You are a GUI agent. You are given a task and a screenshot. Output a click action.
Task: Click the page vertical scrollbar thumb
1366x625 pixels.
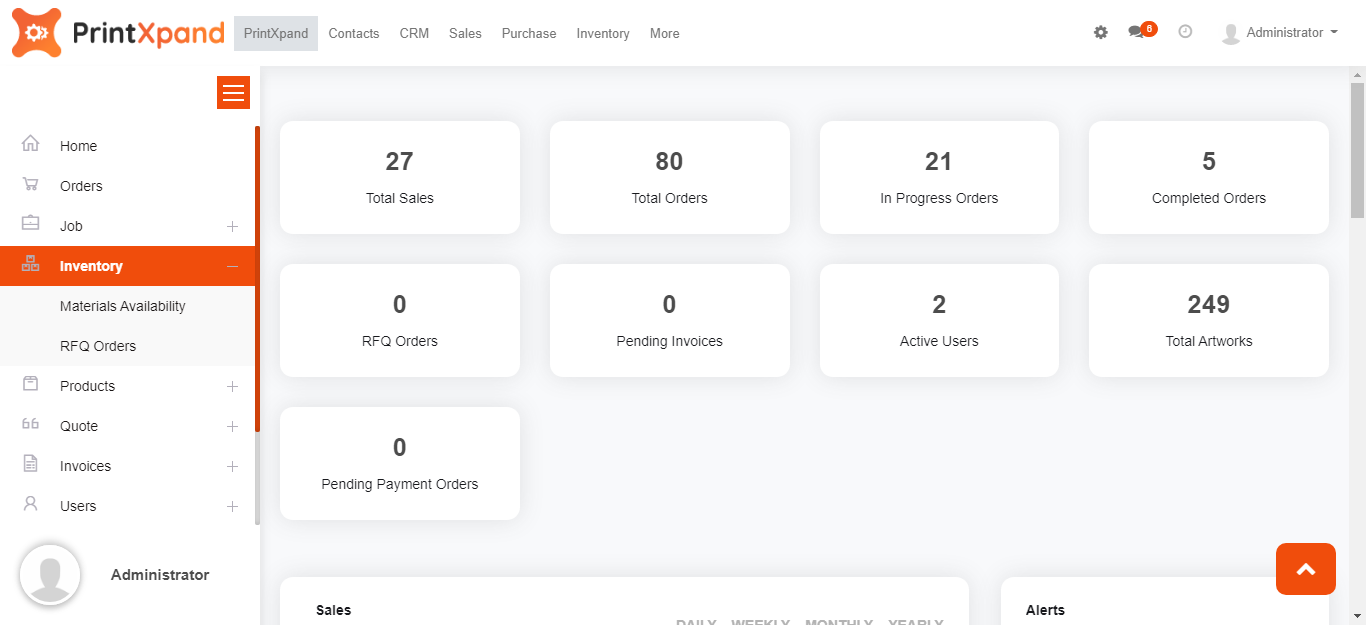pyautogui.click(x=1357, y=150)
